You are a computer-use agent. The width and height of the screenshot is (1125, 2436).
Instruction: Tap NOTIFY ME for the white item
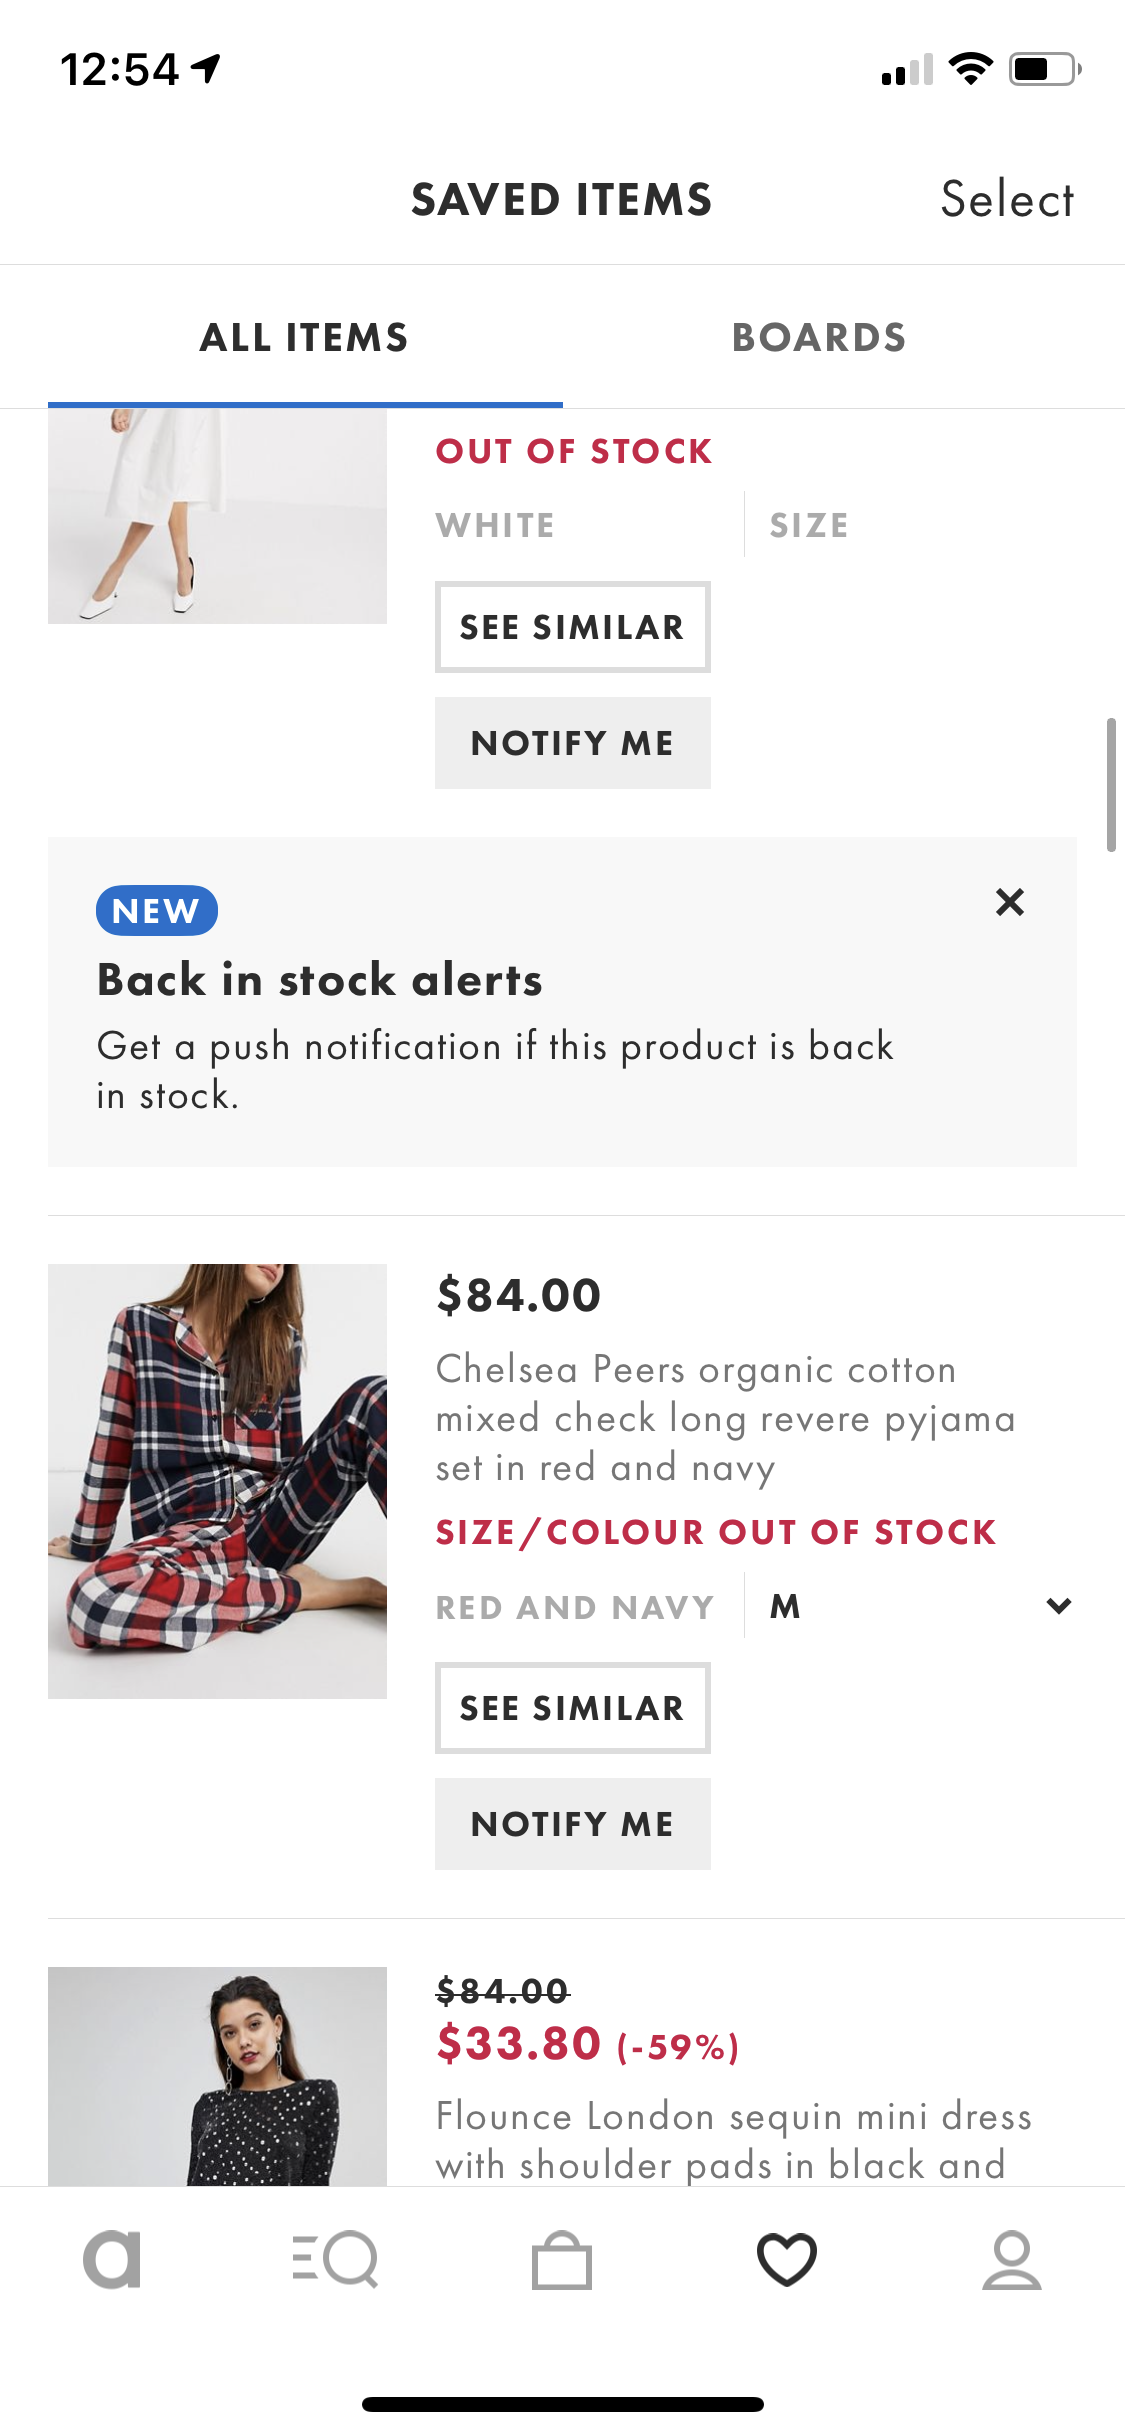573,743
